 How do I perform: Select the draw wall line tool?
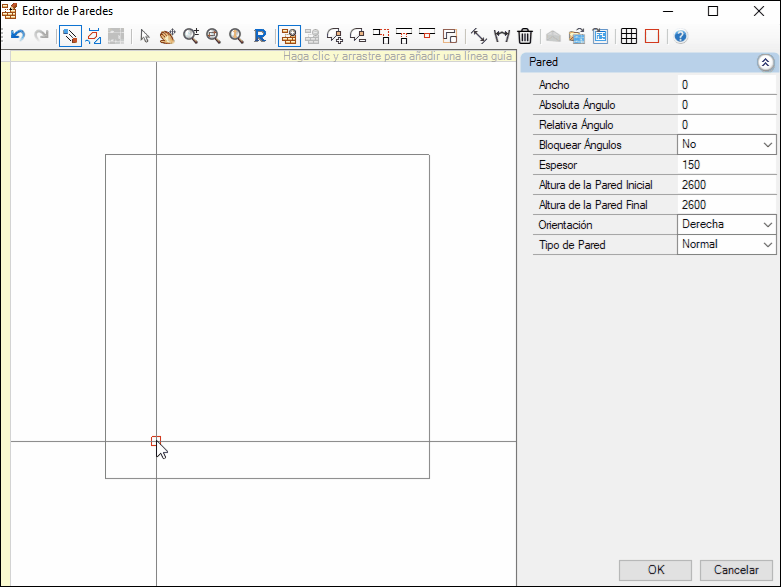coord(70,36)
